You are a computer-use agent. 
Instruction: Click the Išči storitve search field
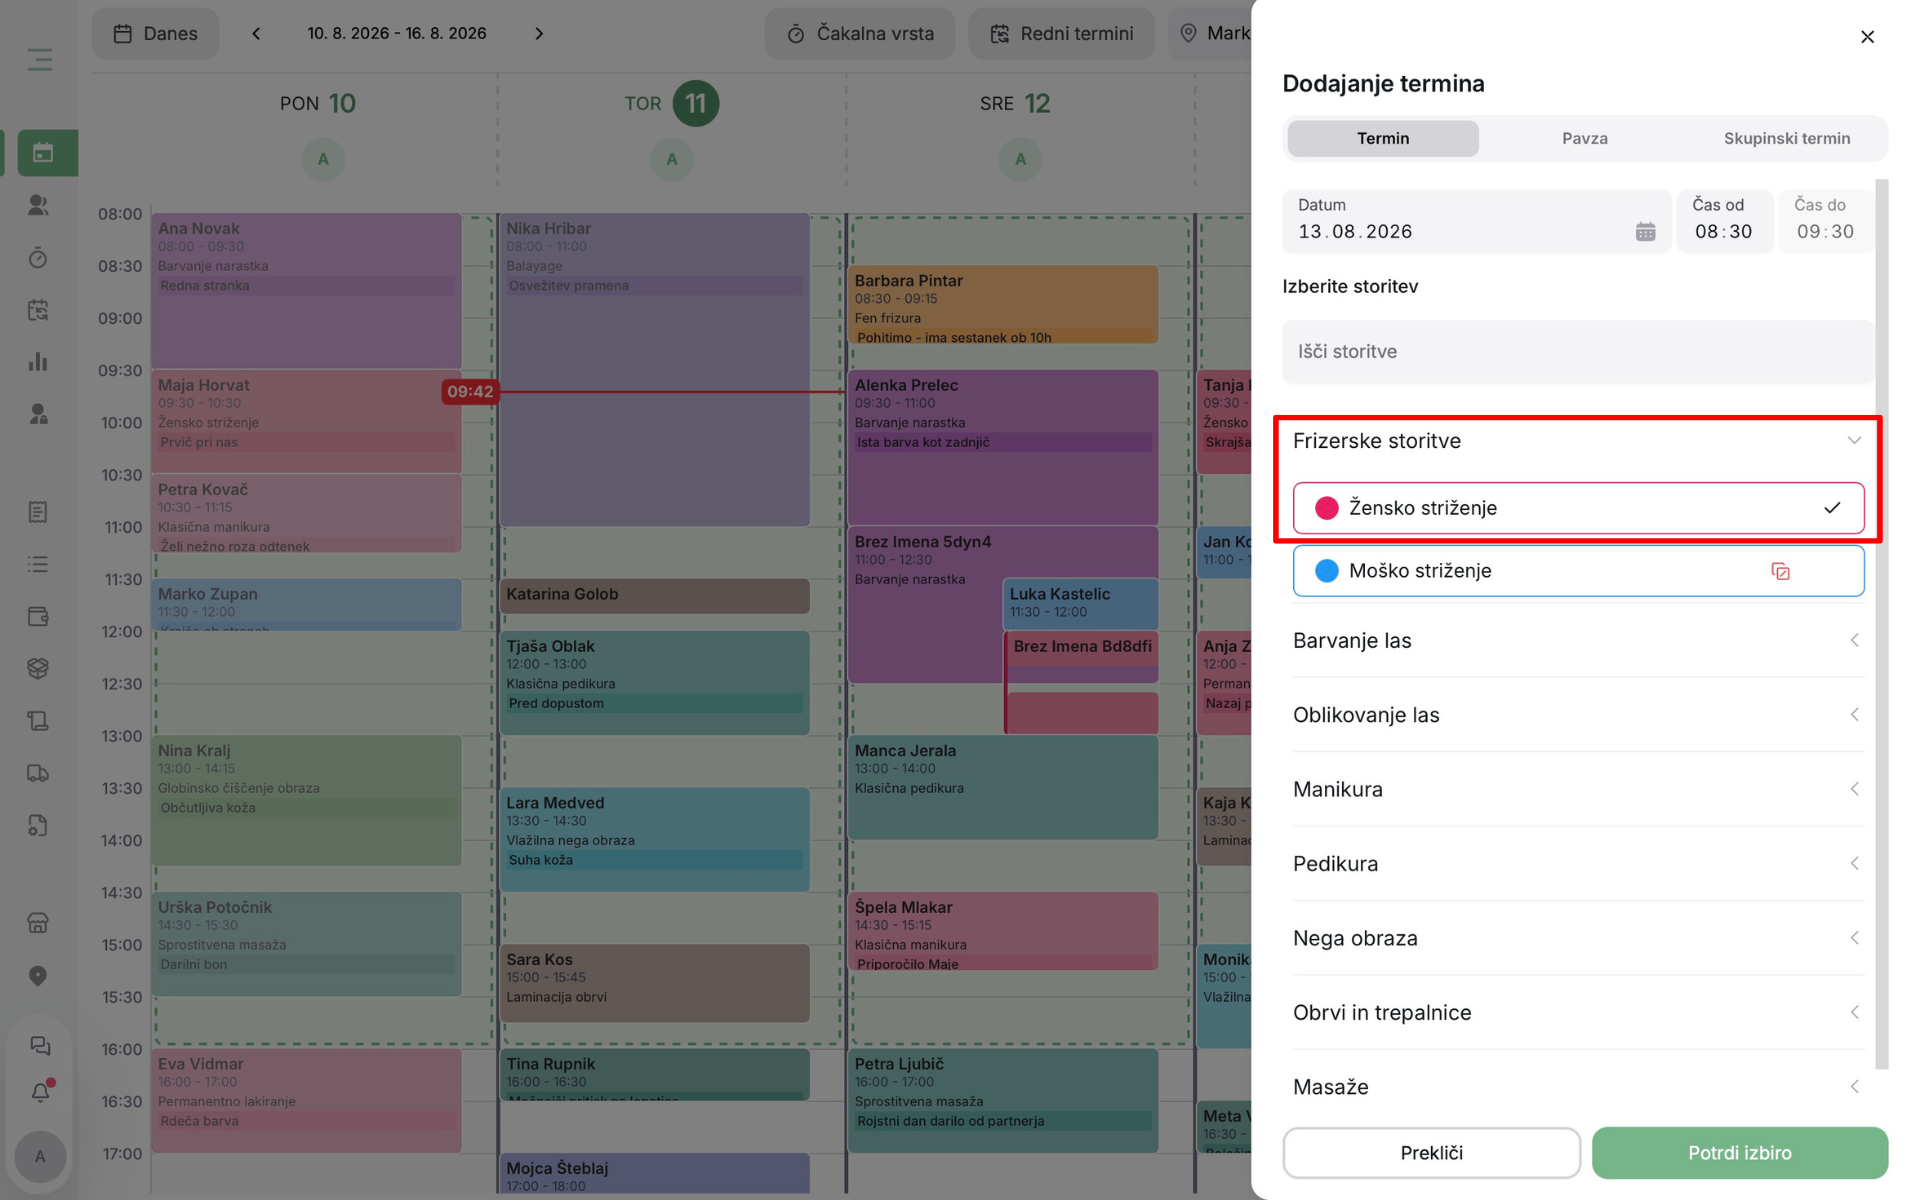pyautogui.click(x=1578, y=352)
